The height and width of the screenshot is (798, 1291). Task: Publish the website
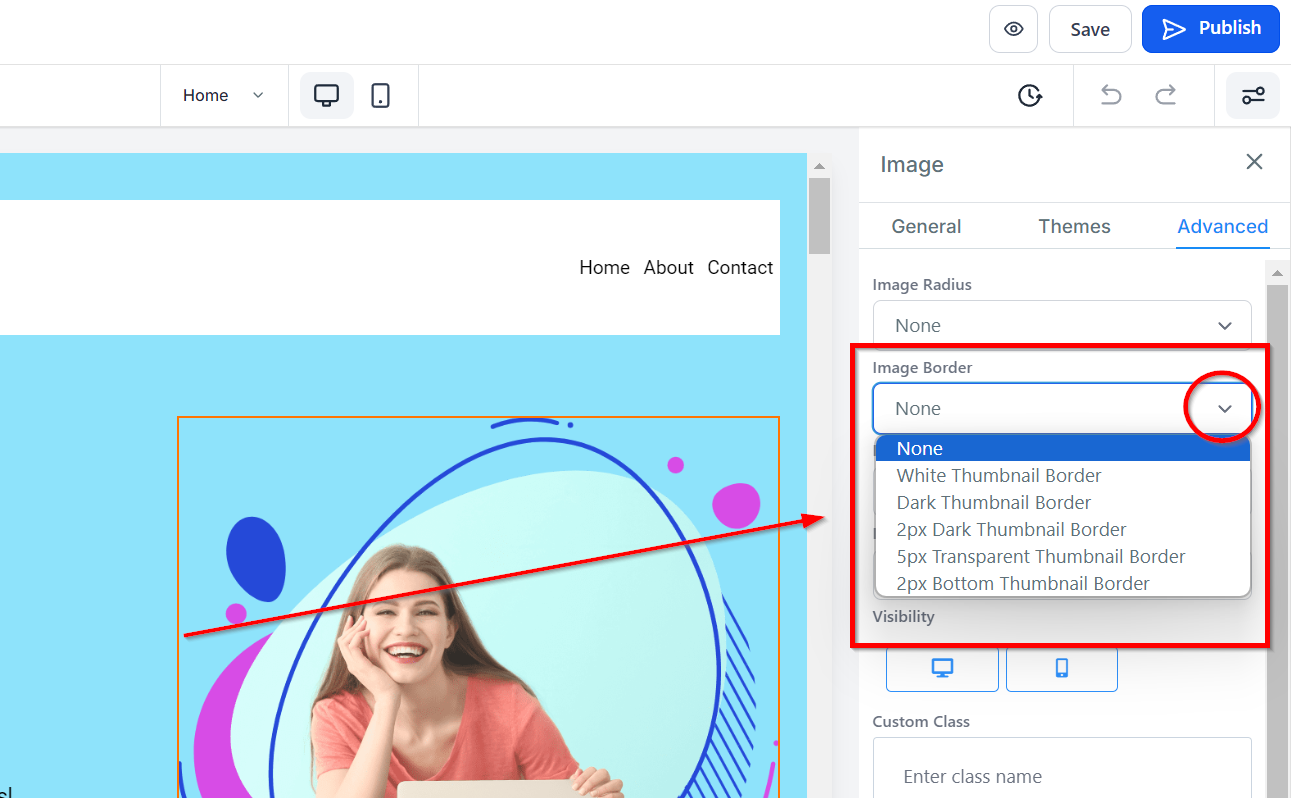pos(1211,29)
